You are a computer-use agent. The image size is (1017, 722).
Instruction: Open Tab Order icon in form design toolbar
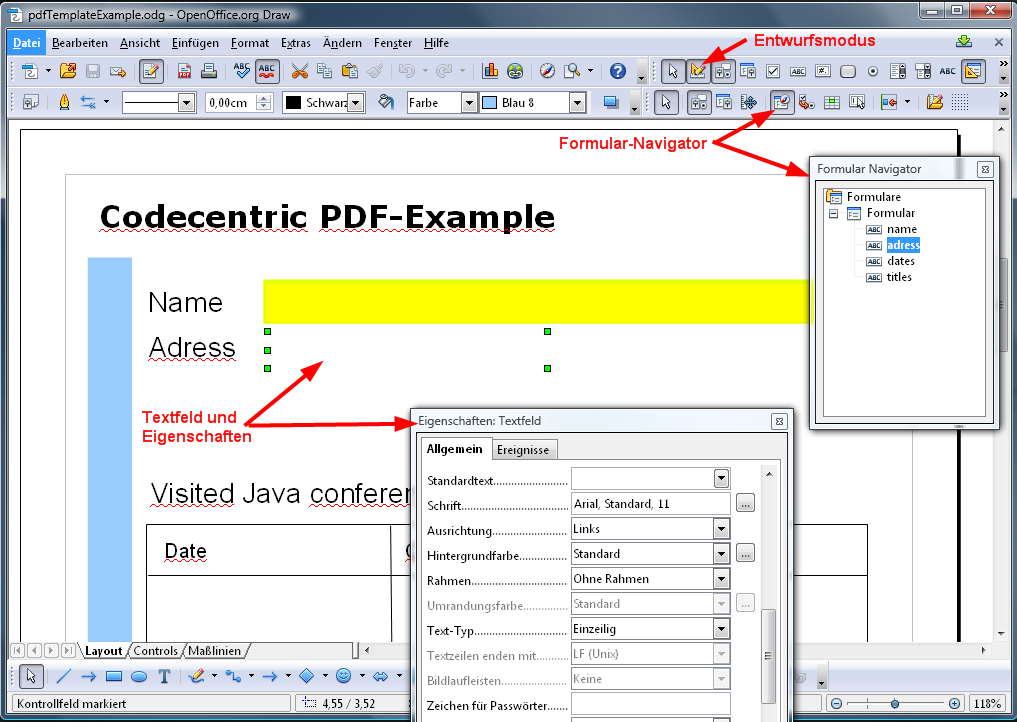click(x=806, y=102)
